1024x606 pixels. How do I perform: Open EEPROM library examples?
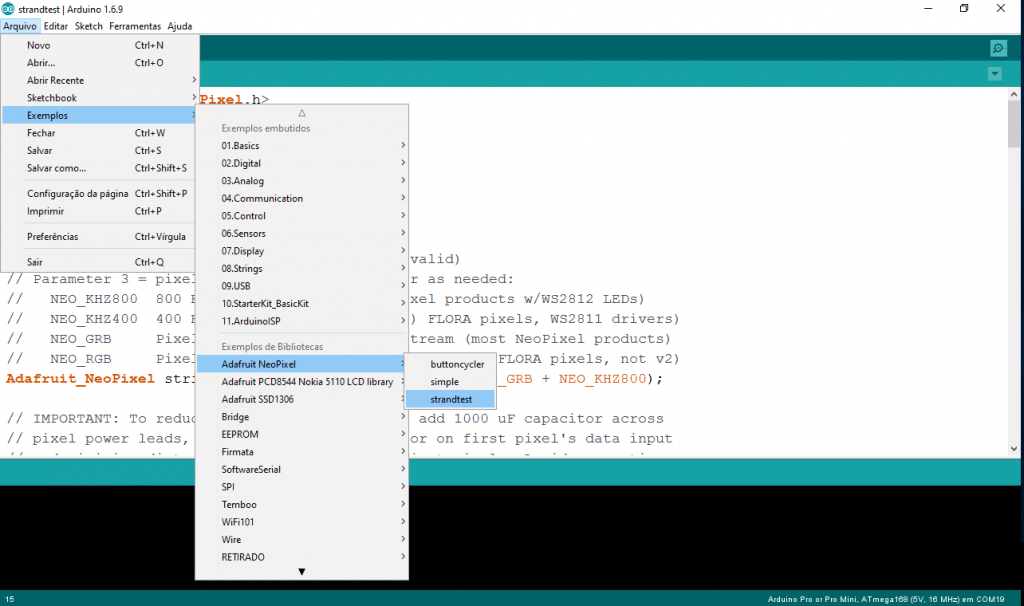[x=302, y=435]
